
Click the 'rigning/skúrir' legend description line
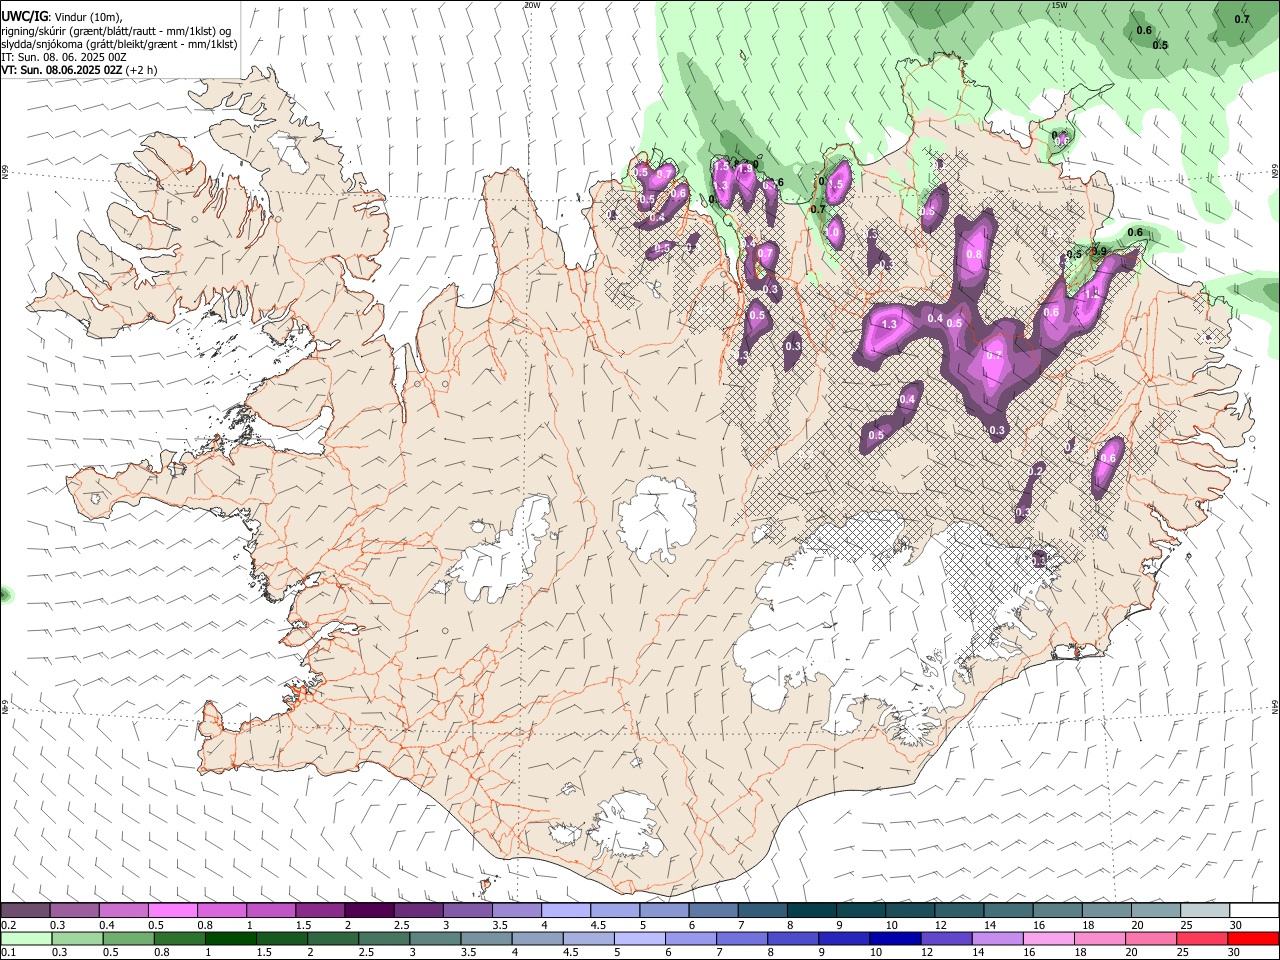pos(117,31)
